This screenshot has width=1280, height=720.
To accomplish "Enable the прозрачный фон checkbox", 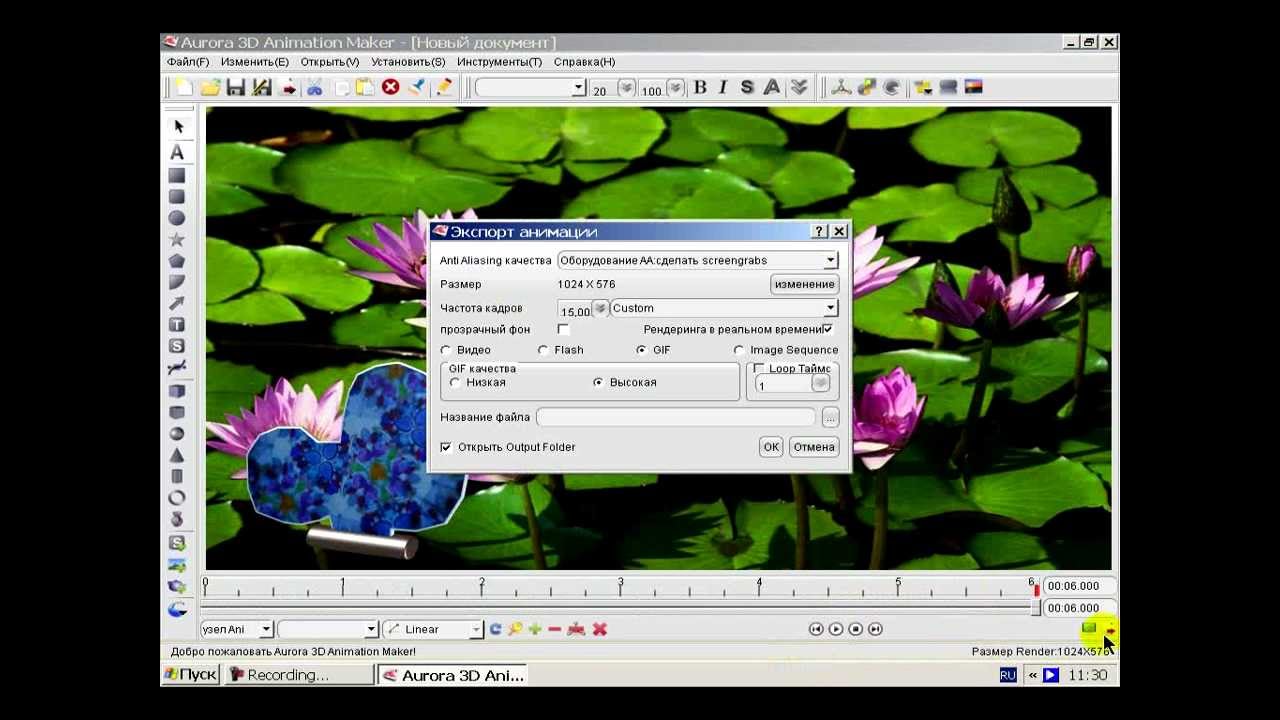I will [563, 329].
